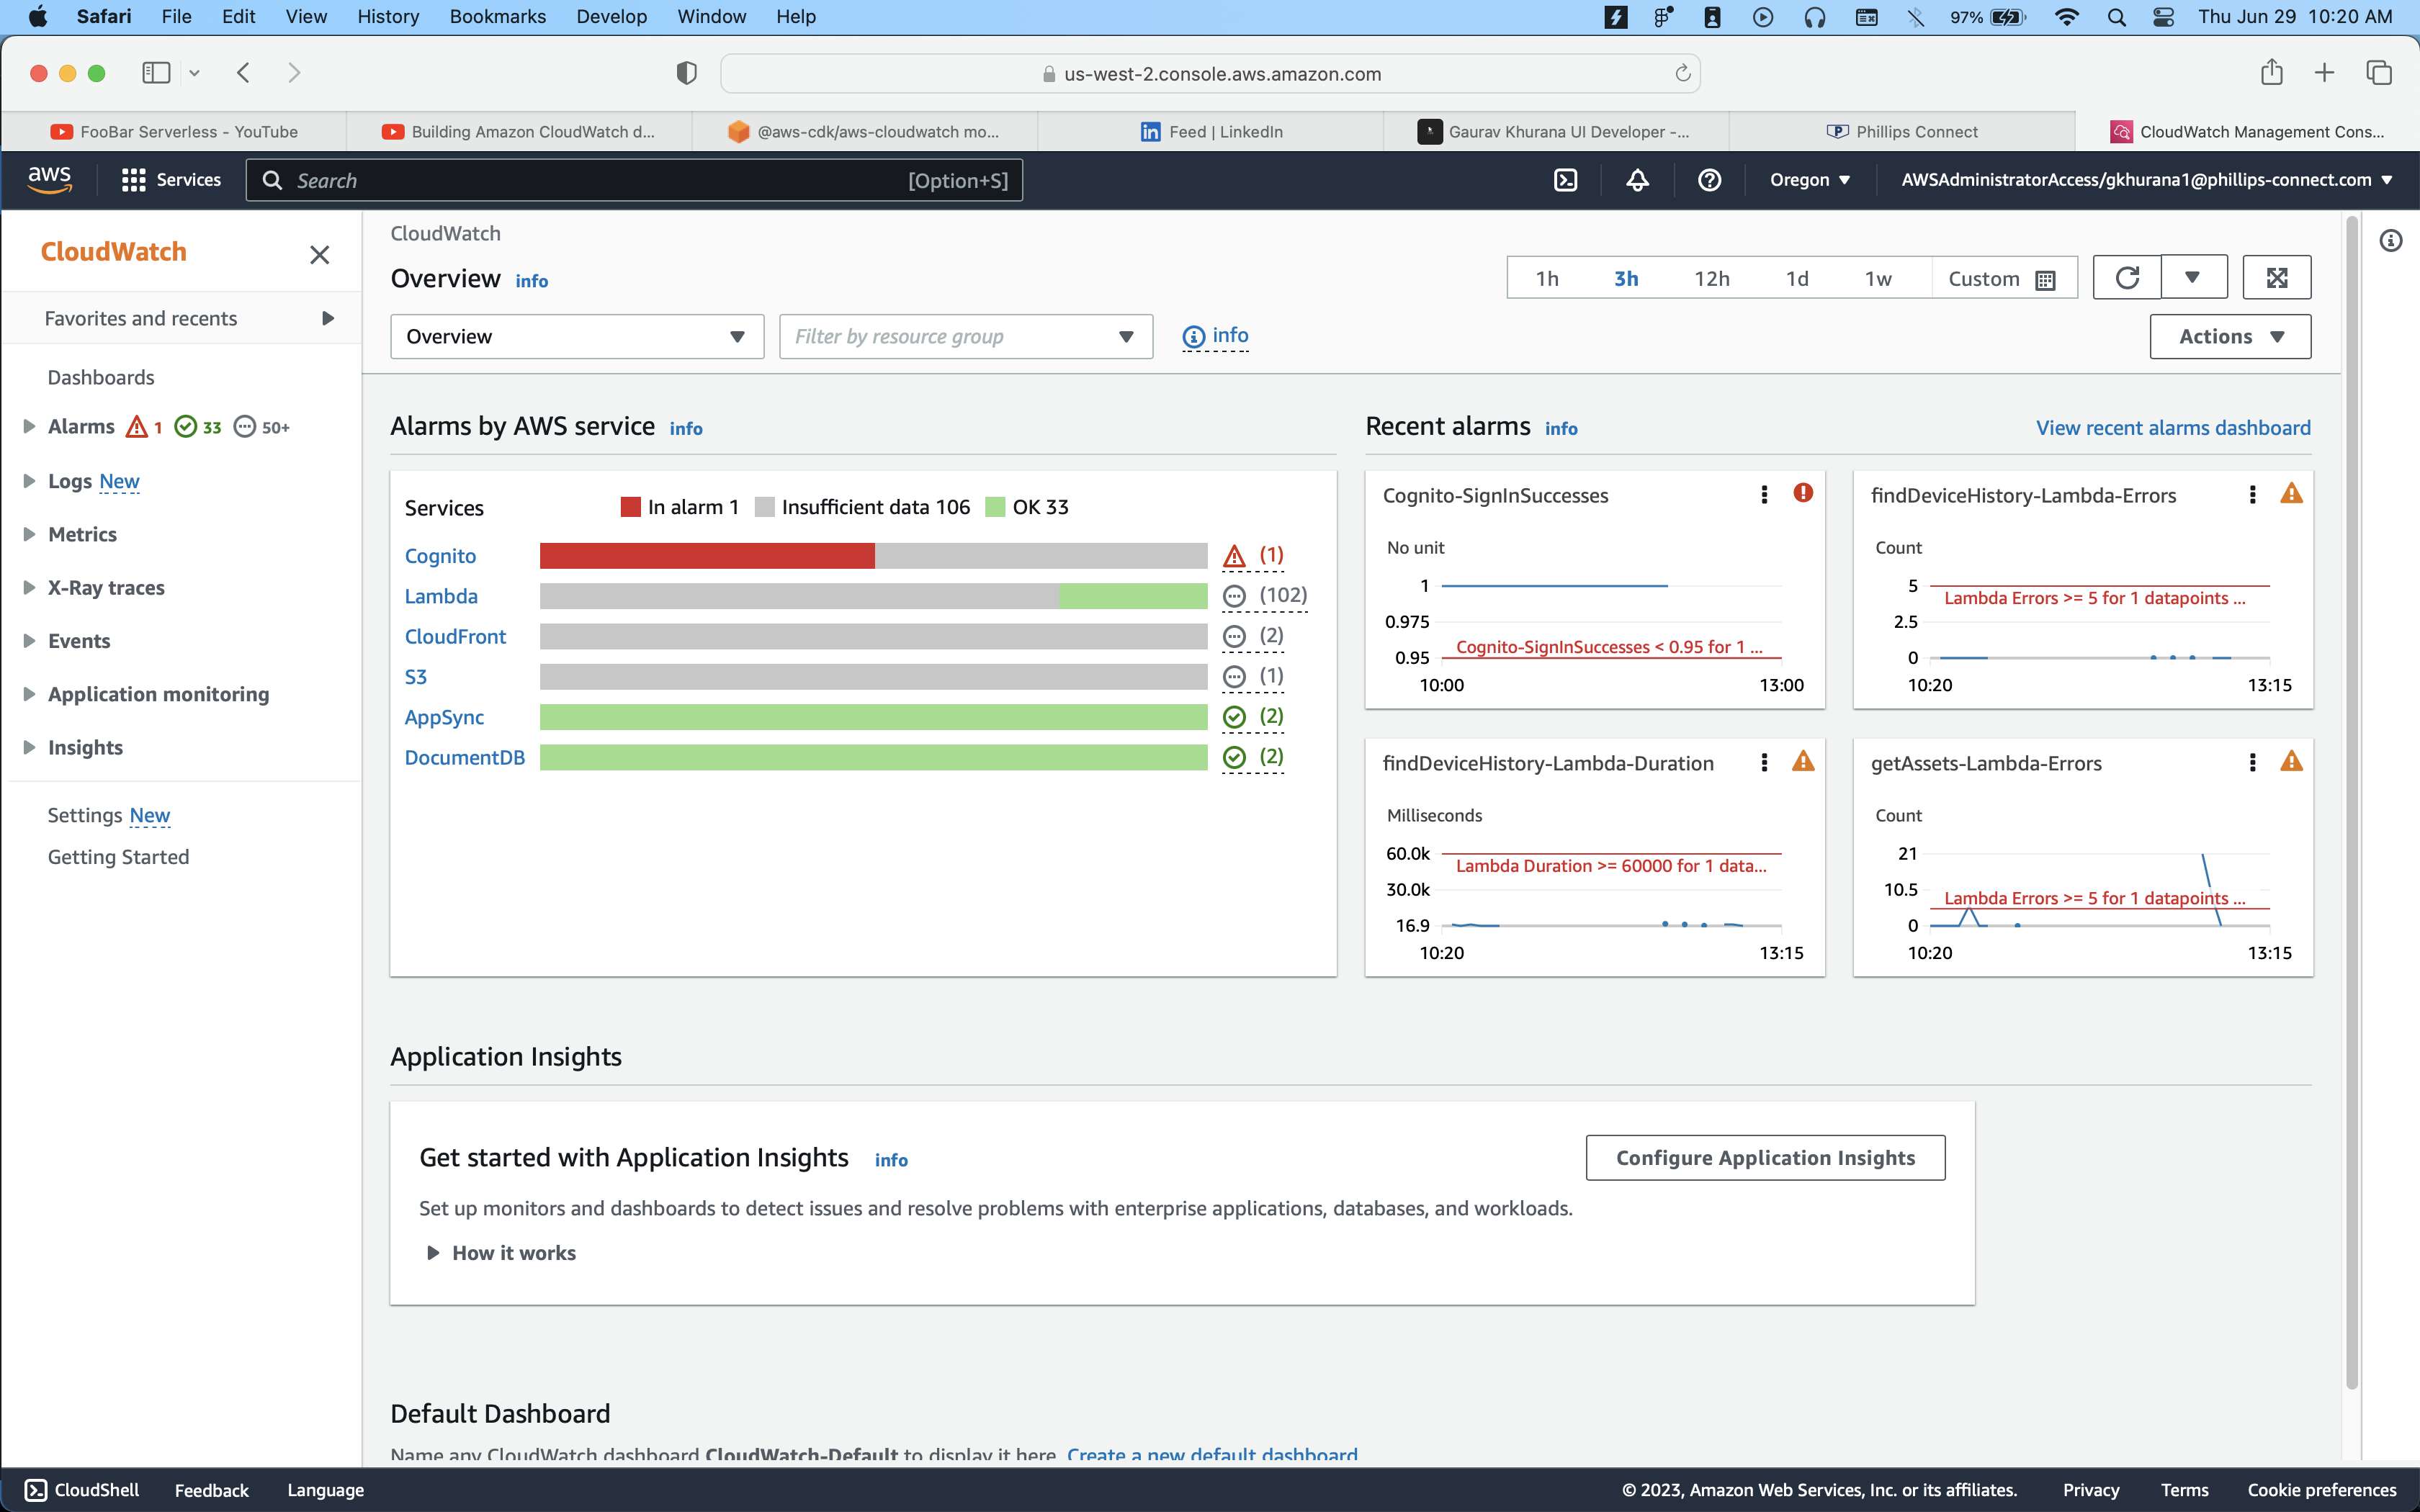Image resolution: width=2420 pixels, height=1512 pixels.
Task: Open the Actions dropdown button
Action: [x=2230, y=337]
